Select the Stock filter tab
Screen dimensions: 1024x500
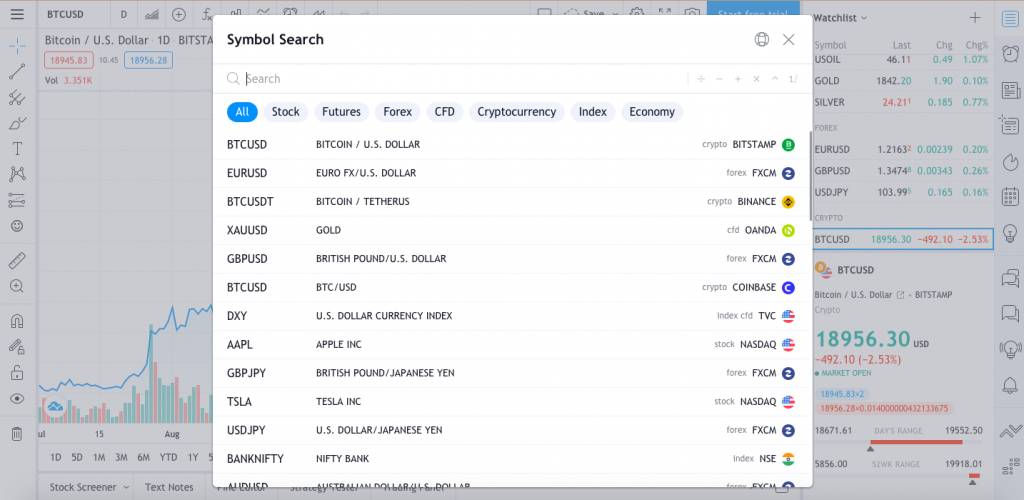point(285,112)
